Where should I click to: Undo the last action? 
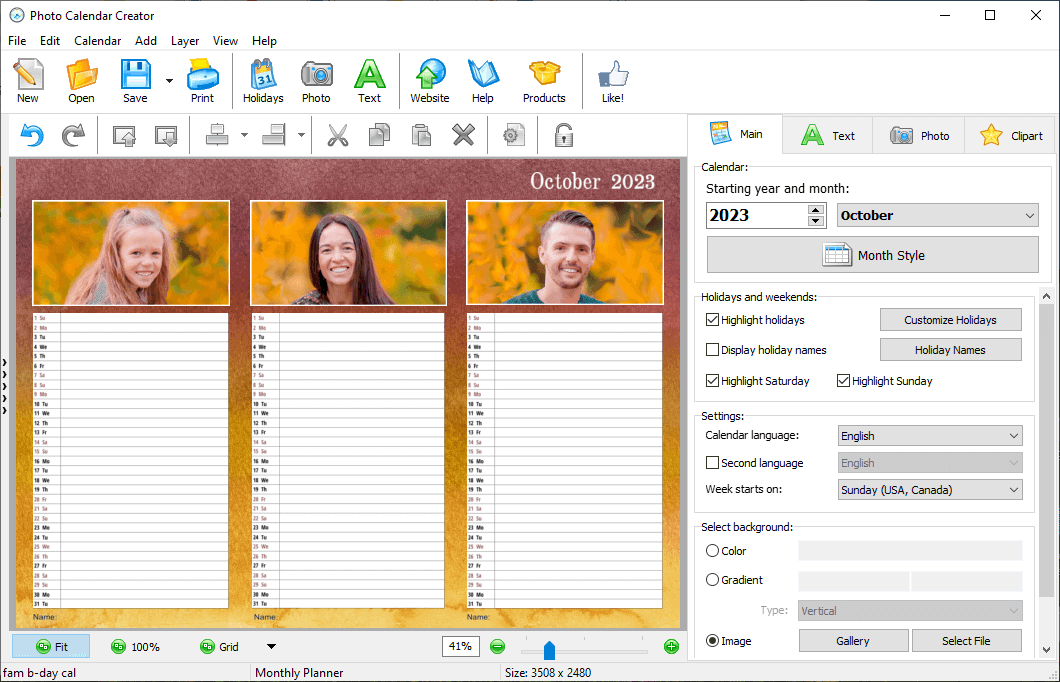(32, 135)
